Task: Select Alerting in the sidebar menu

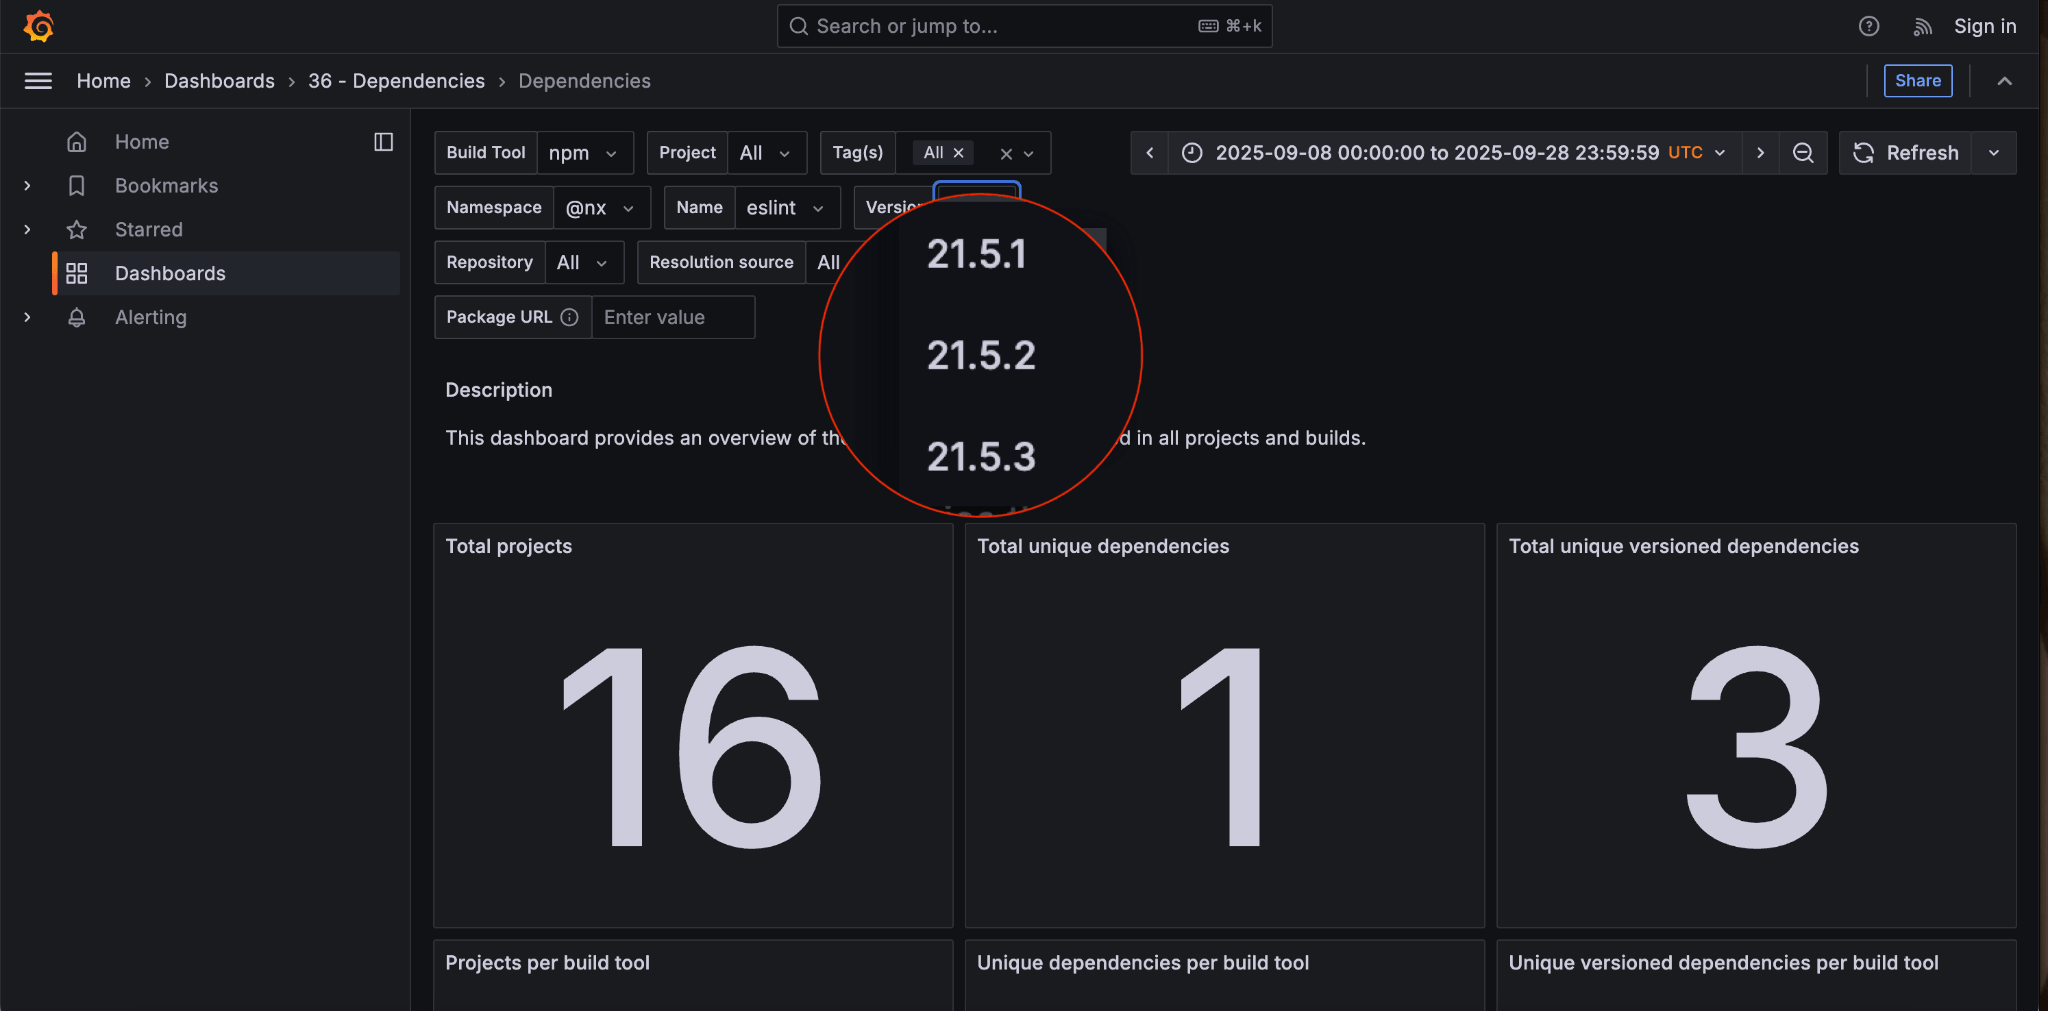Action: 150,317
